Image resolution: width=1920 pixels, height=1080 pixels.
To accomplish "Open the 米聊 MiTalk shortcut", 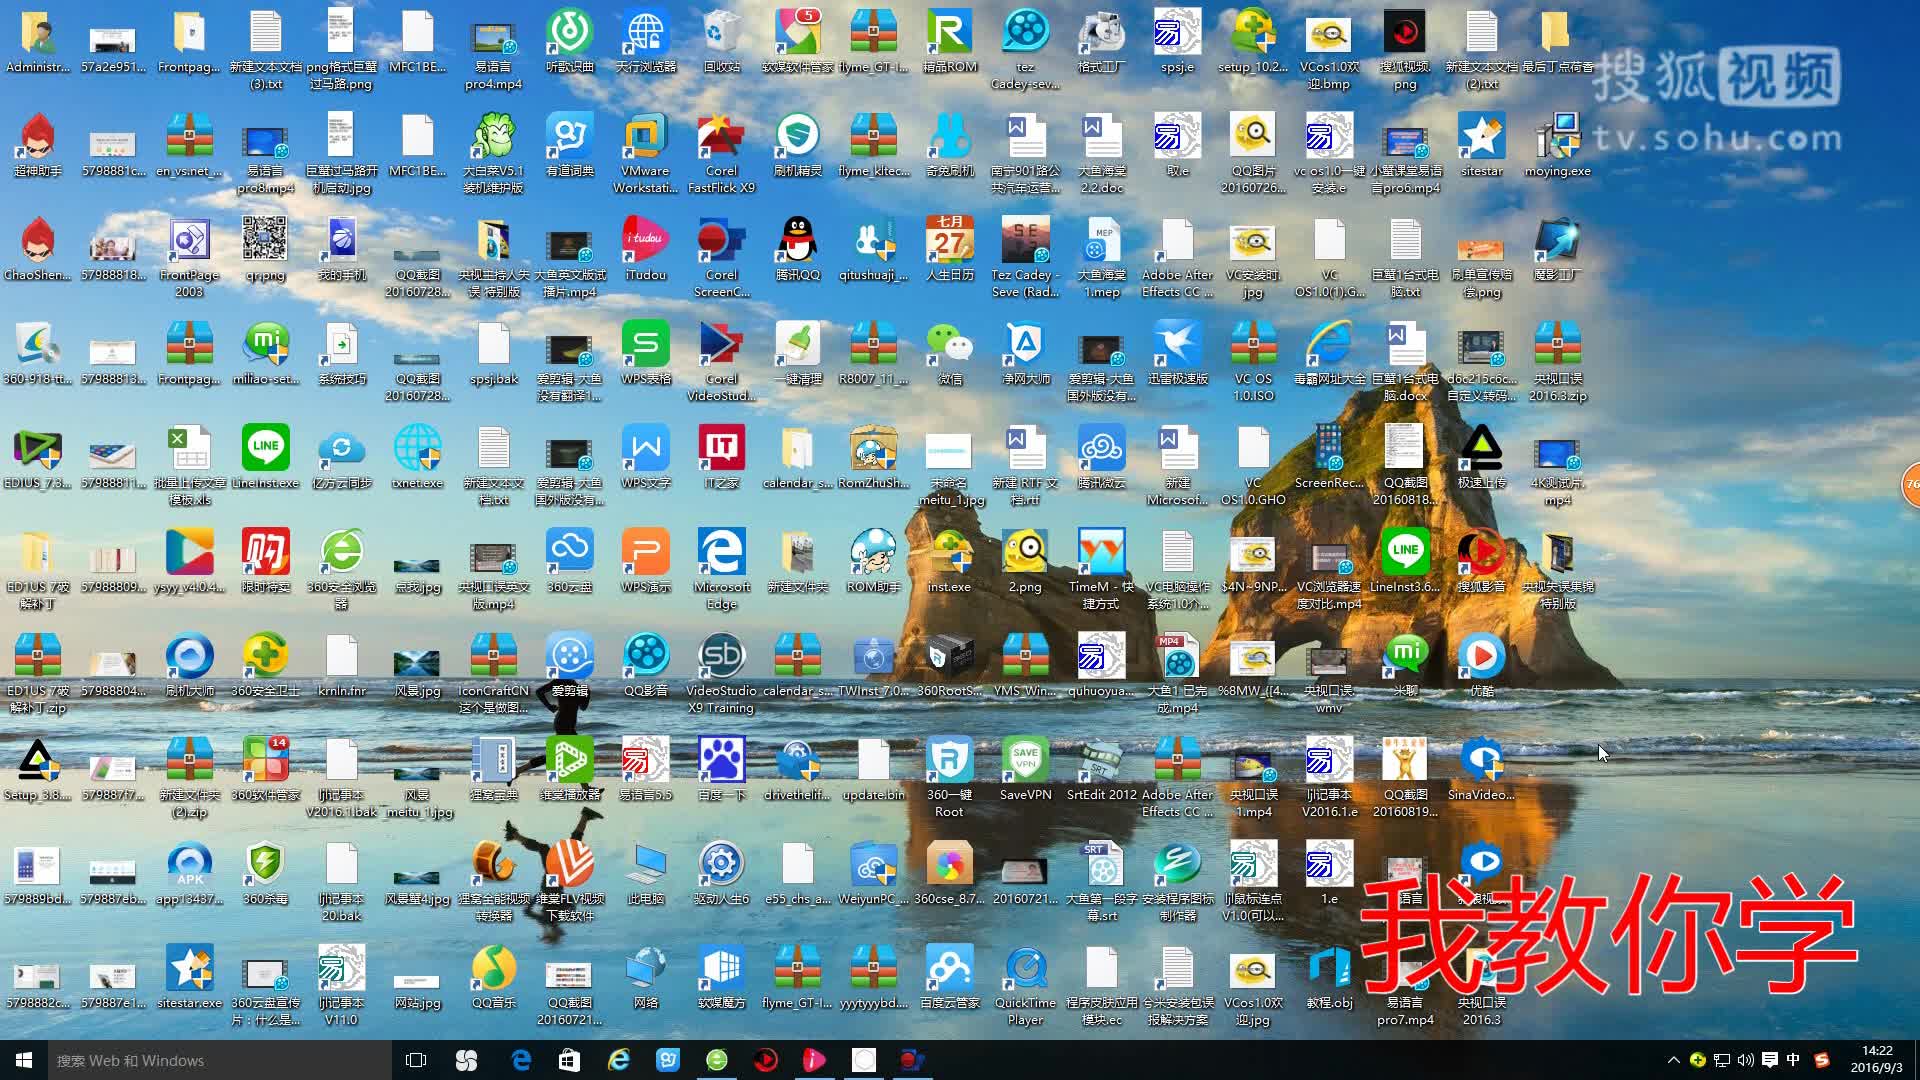I will tap(1405, 665).
